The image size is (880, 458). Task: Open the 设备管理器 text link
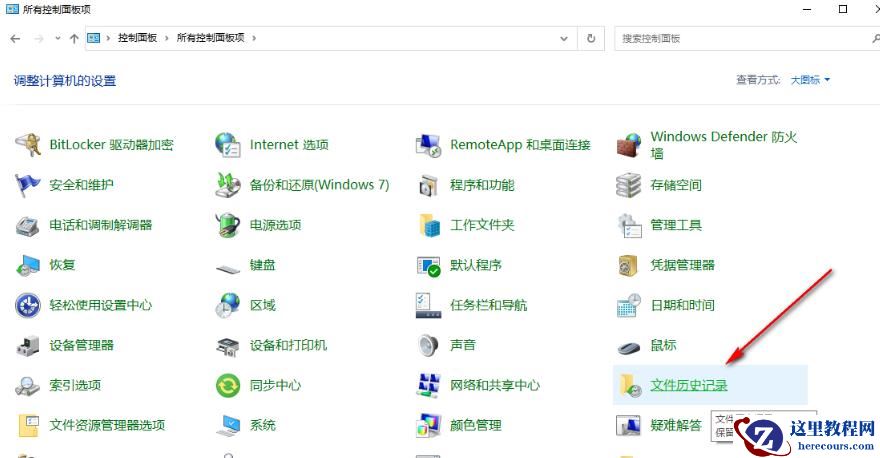[81, 346]
